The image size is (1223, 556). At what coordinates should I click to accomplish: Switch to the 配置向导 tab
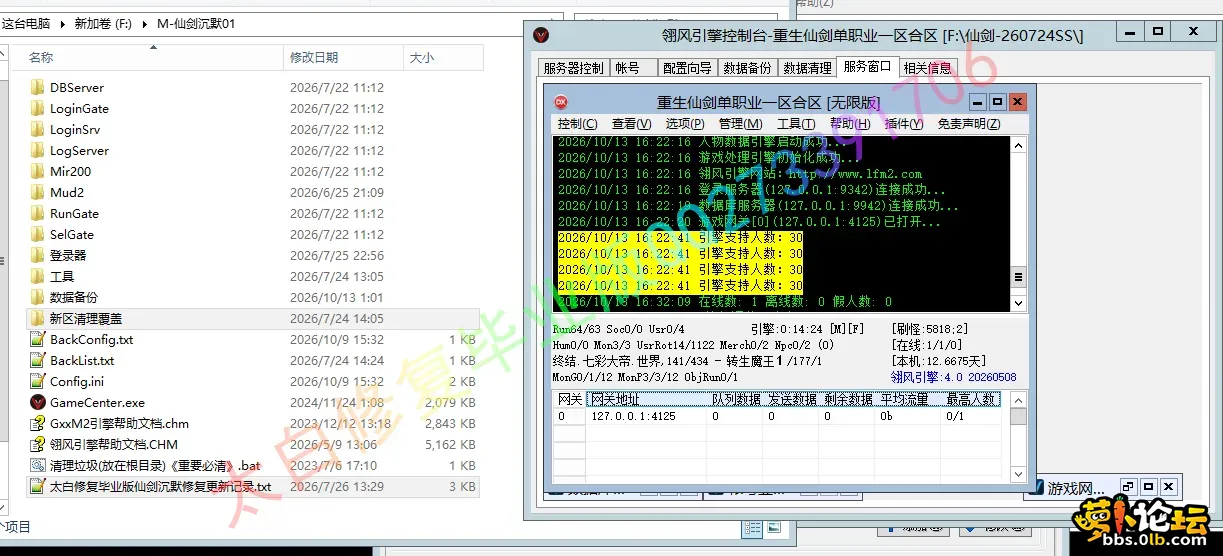pyautogui.click(x=687, y=68)
